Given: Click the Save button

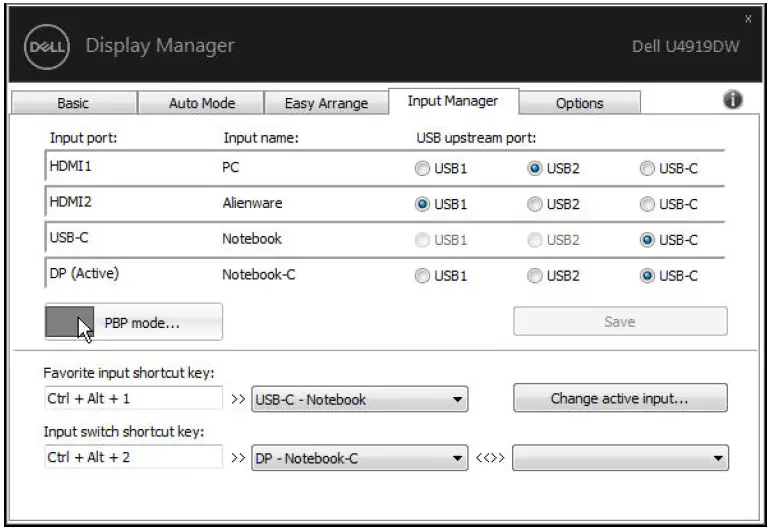Looking at the screenshot, I should pos(620,321).
